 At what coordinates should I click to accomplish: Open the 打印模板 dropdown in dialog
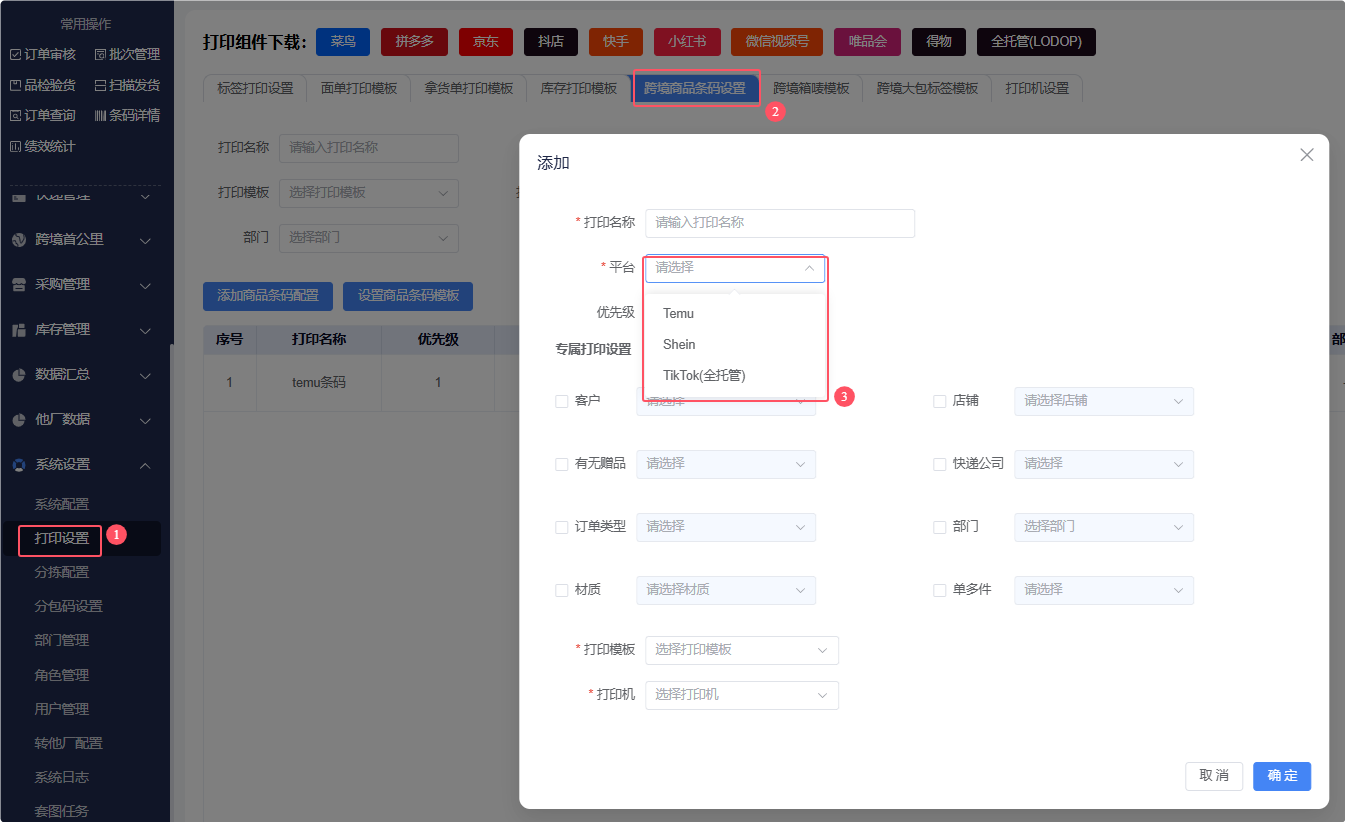[x=741, y=650]
